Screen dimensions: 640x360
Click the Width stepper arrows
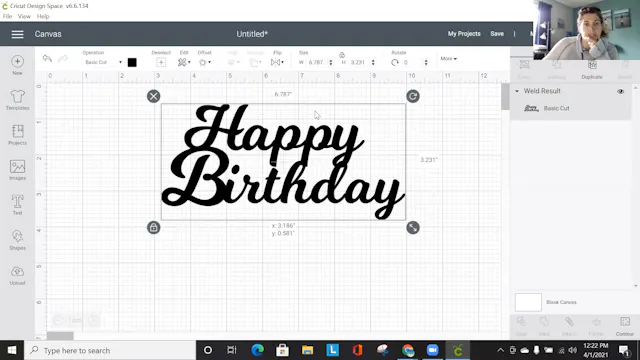[331, 62]
